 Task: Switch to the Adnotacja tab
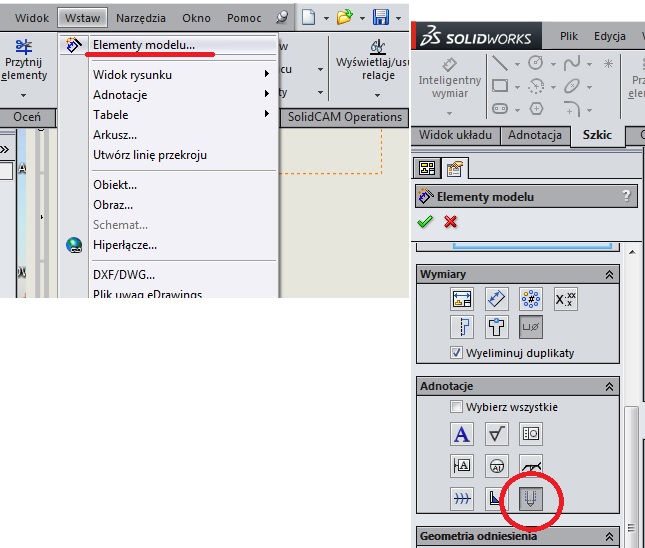point(535,135)
